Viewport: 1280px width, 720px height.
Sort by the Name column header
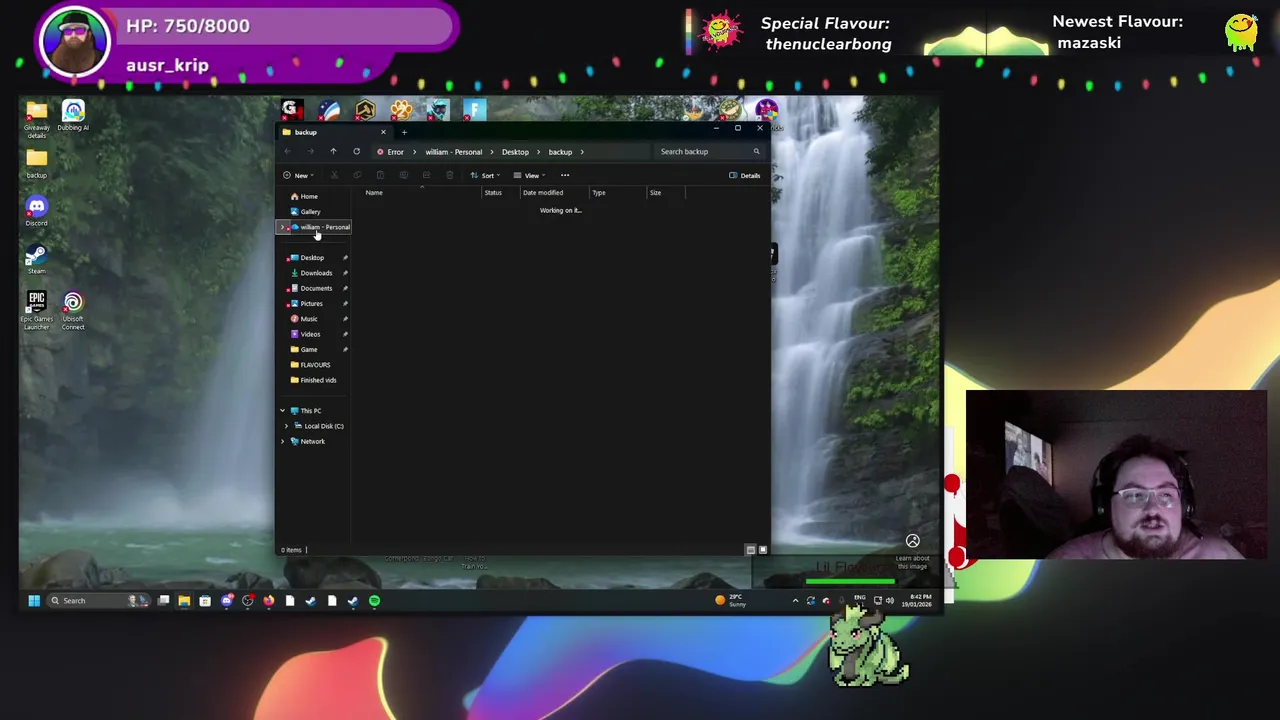374,192
